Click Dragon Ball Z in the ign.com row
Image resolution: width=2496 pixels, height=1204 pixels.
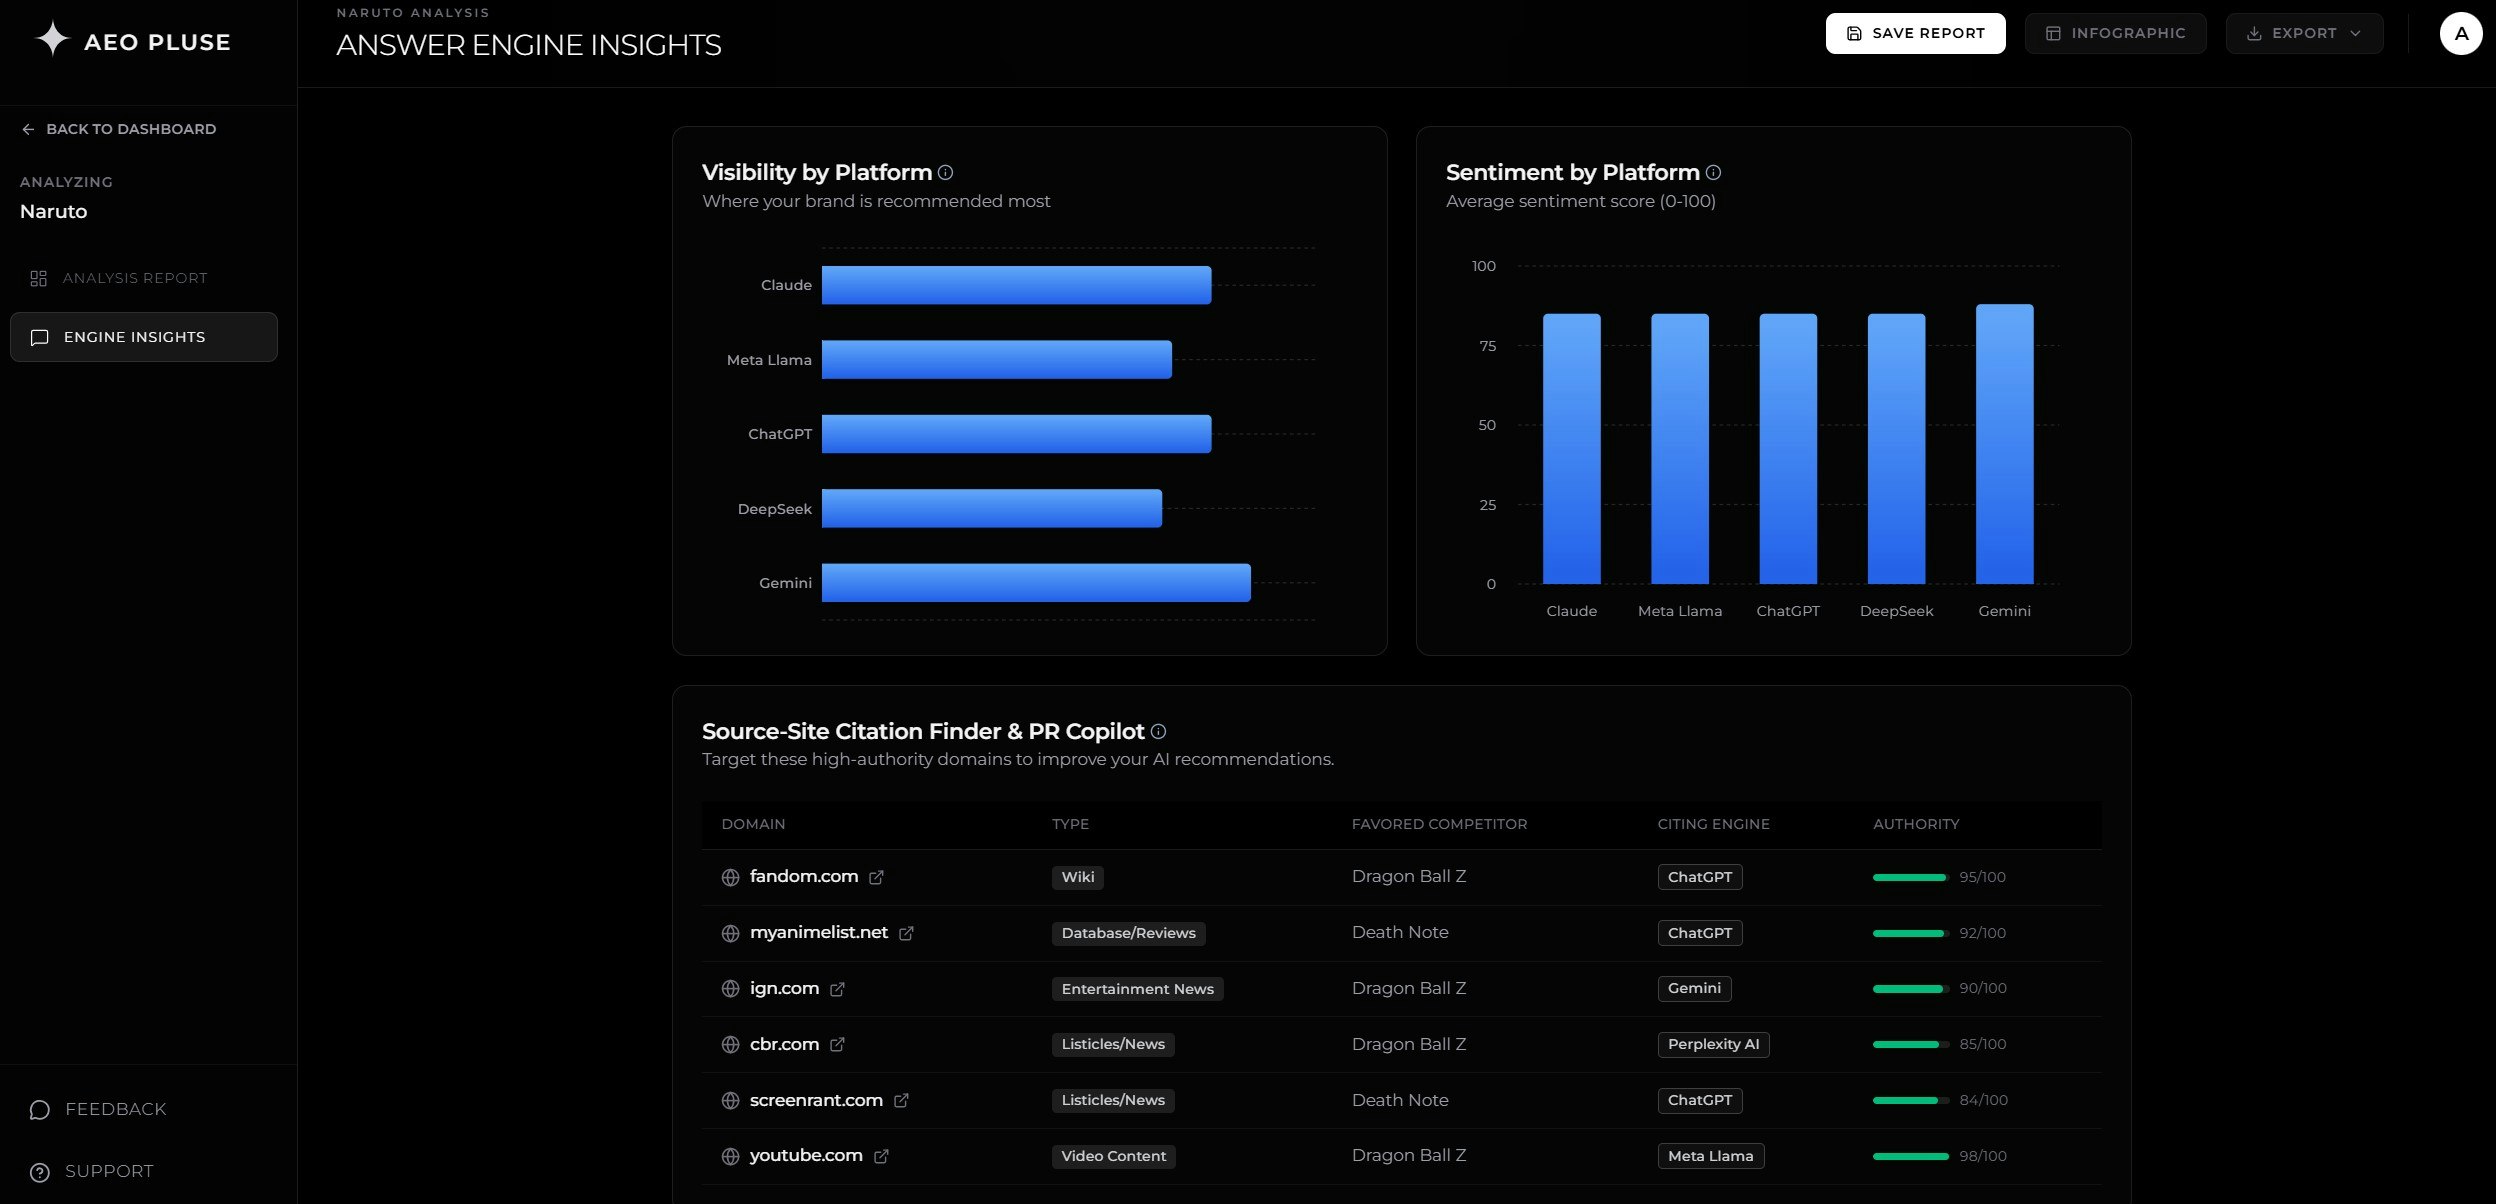(1409, 988)
